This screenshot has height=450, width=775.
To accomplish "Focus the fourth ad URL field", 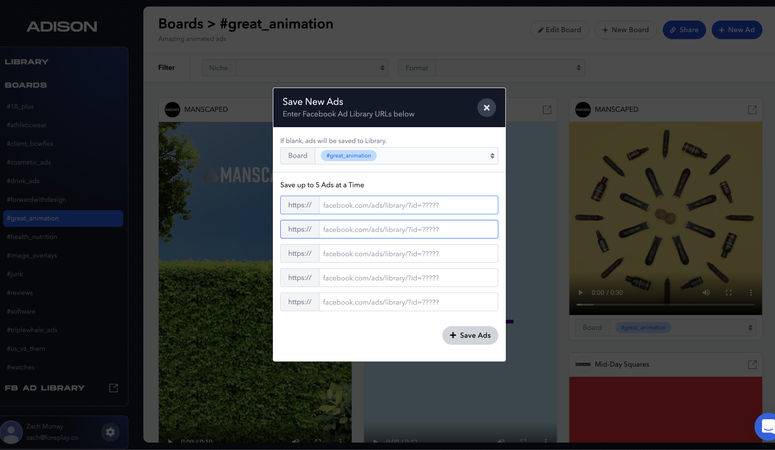I will coord(389,278).
